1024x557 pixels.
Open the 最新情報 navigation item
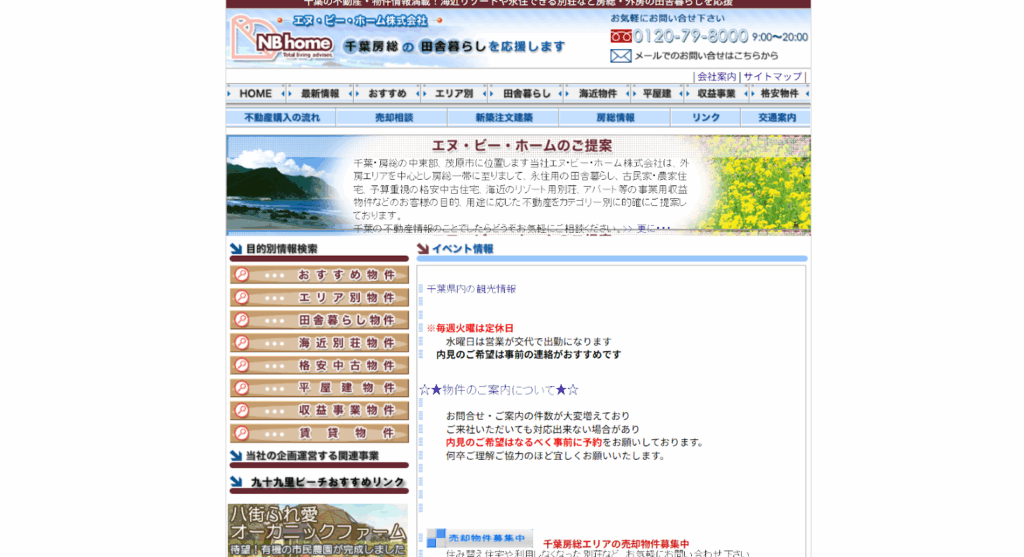point(320,93)
